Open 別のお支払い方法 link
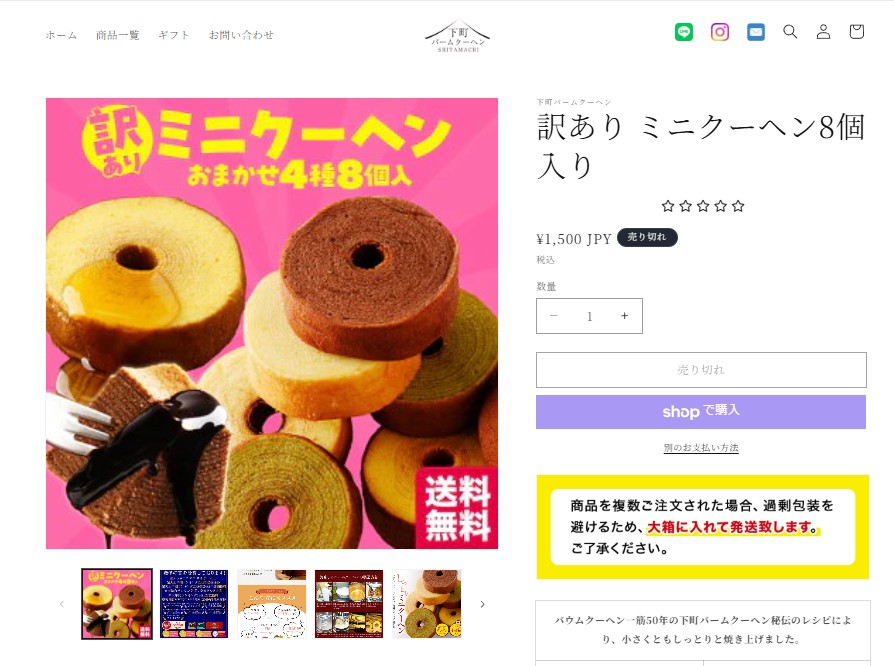This screenshot has height=666, width=894. 701,448
